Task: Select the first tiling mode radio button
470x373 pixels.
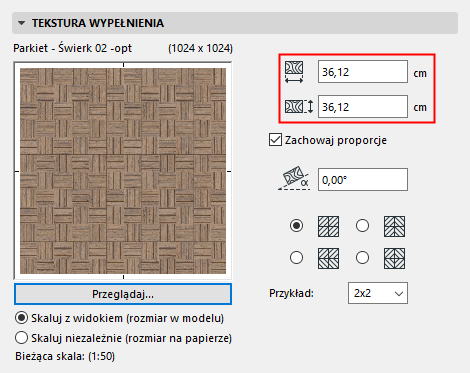Action: tap(296, 226)
